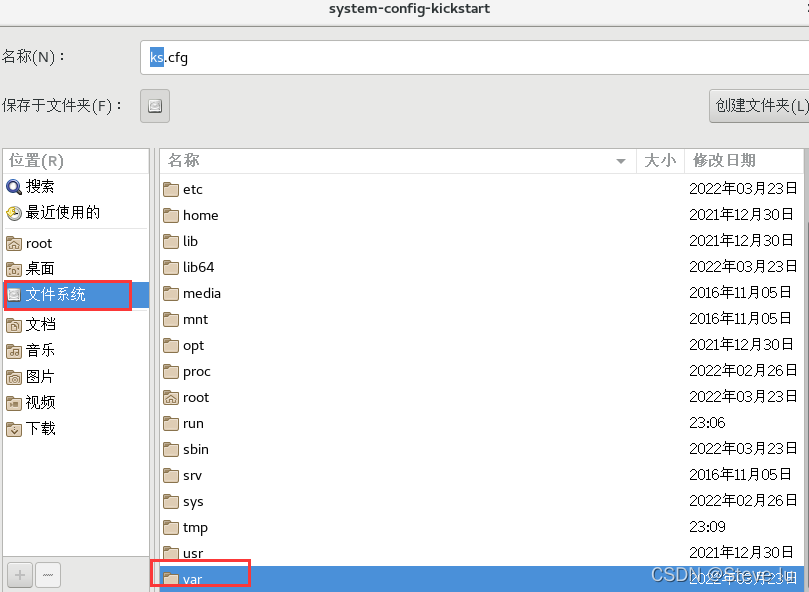Select the tmp folder
The image size is (809, 592).
click(481, 527)
